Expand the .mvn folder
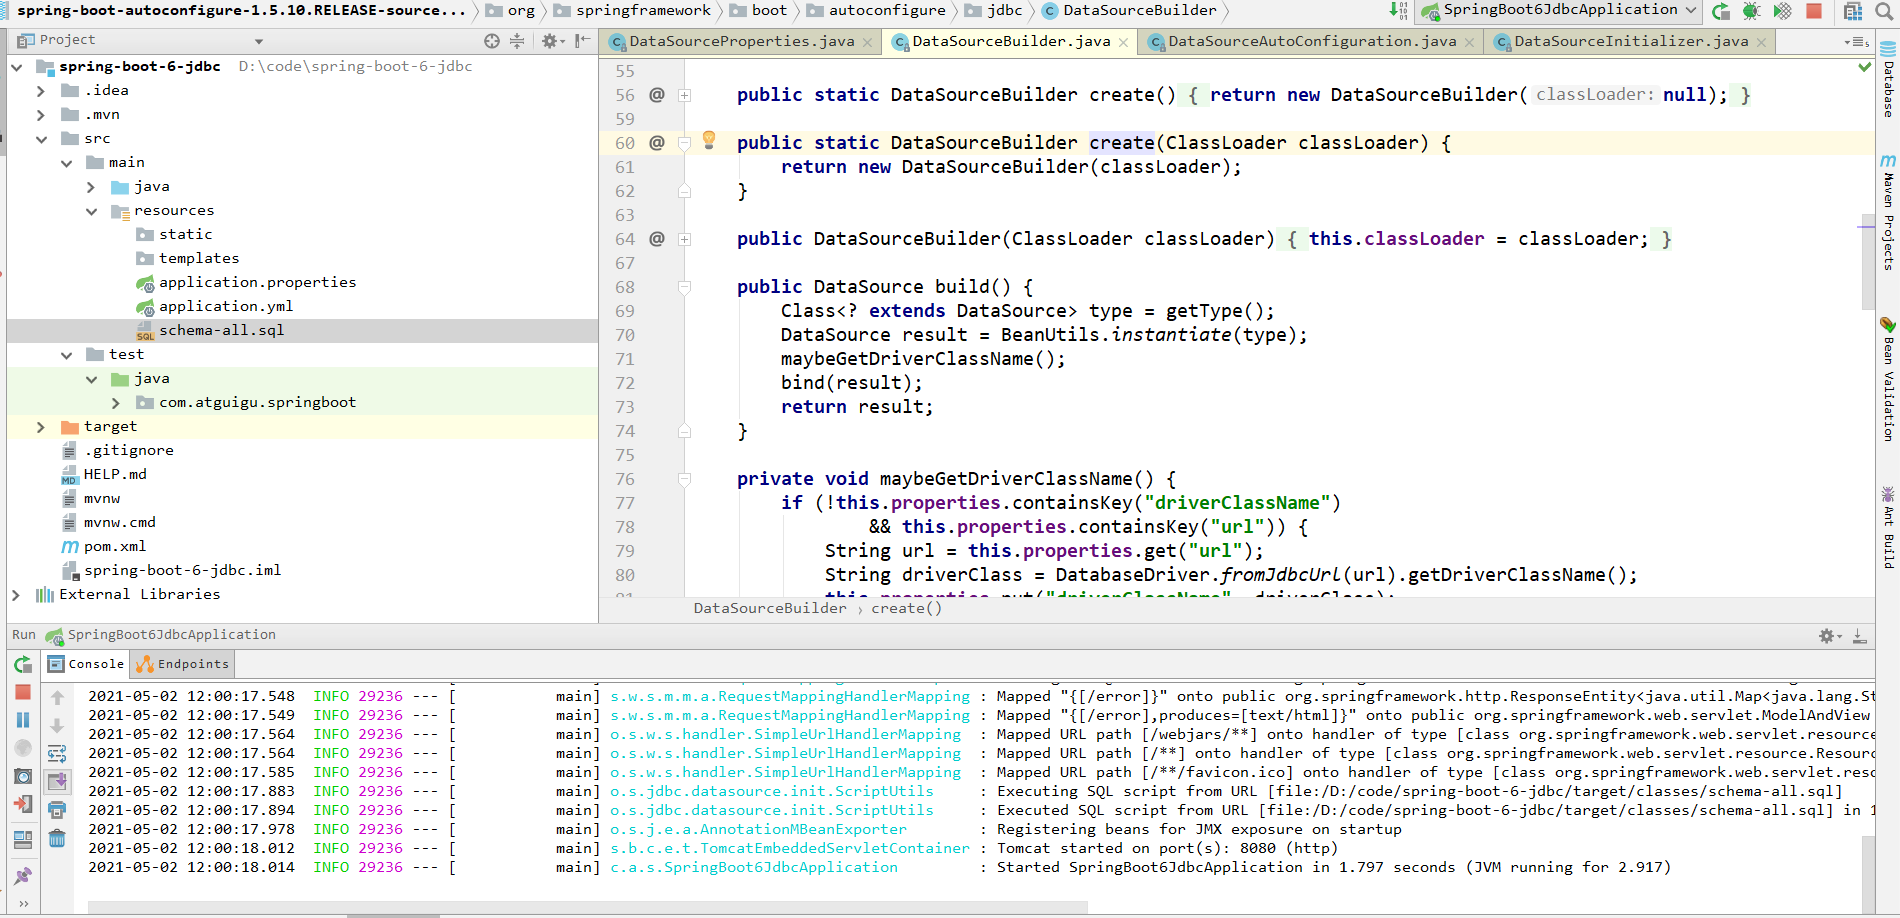The image size is (1900, 918). 40,114
